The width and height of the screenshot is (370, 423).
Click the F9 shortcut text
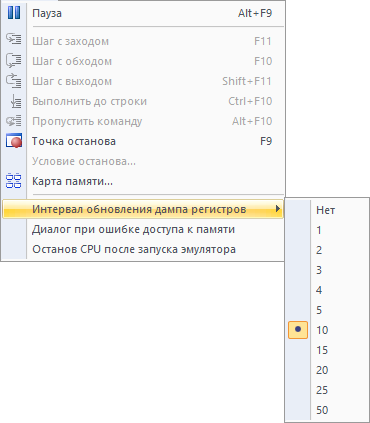(x=266, y=141)
